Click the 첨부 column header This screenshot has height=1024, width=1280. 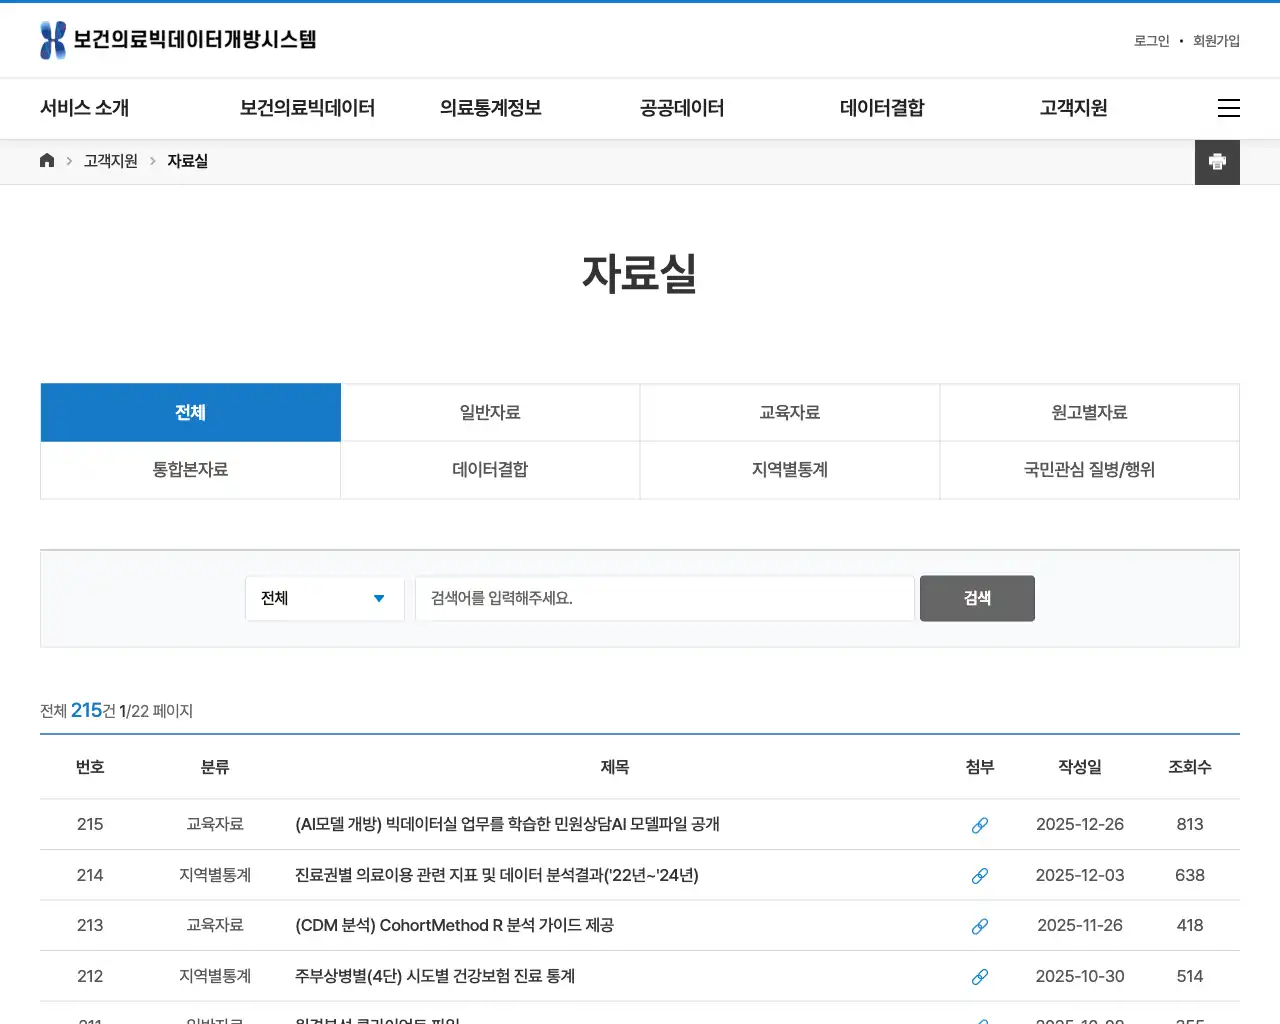[x=980, y=767]
